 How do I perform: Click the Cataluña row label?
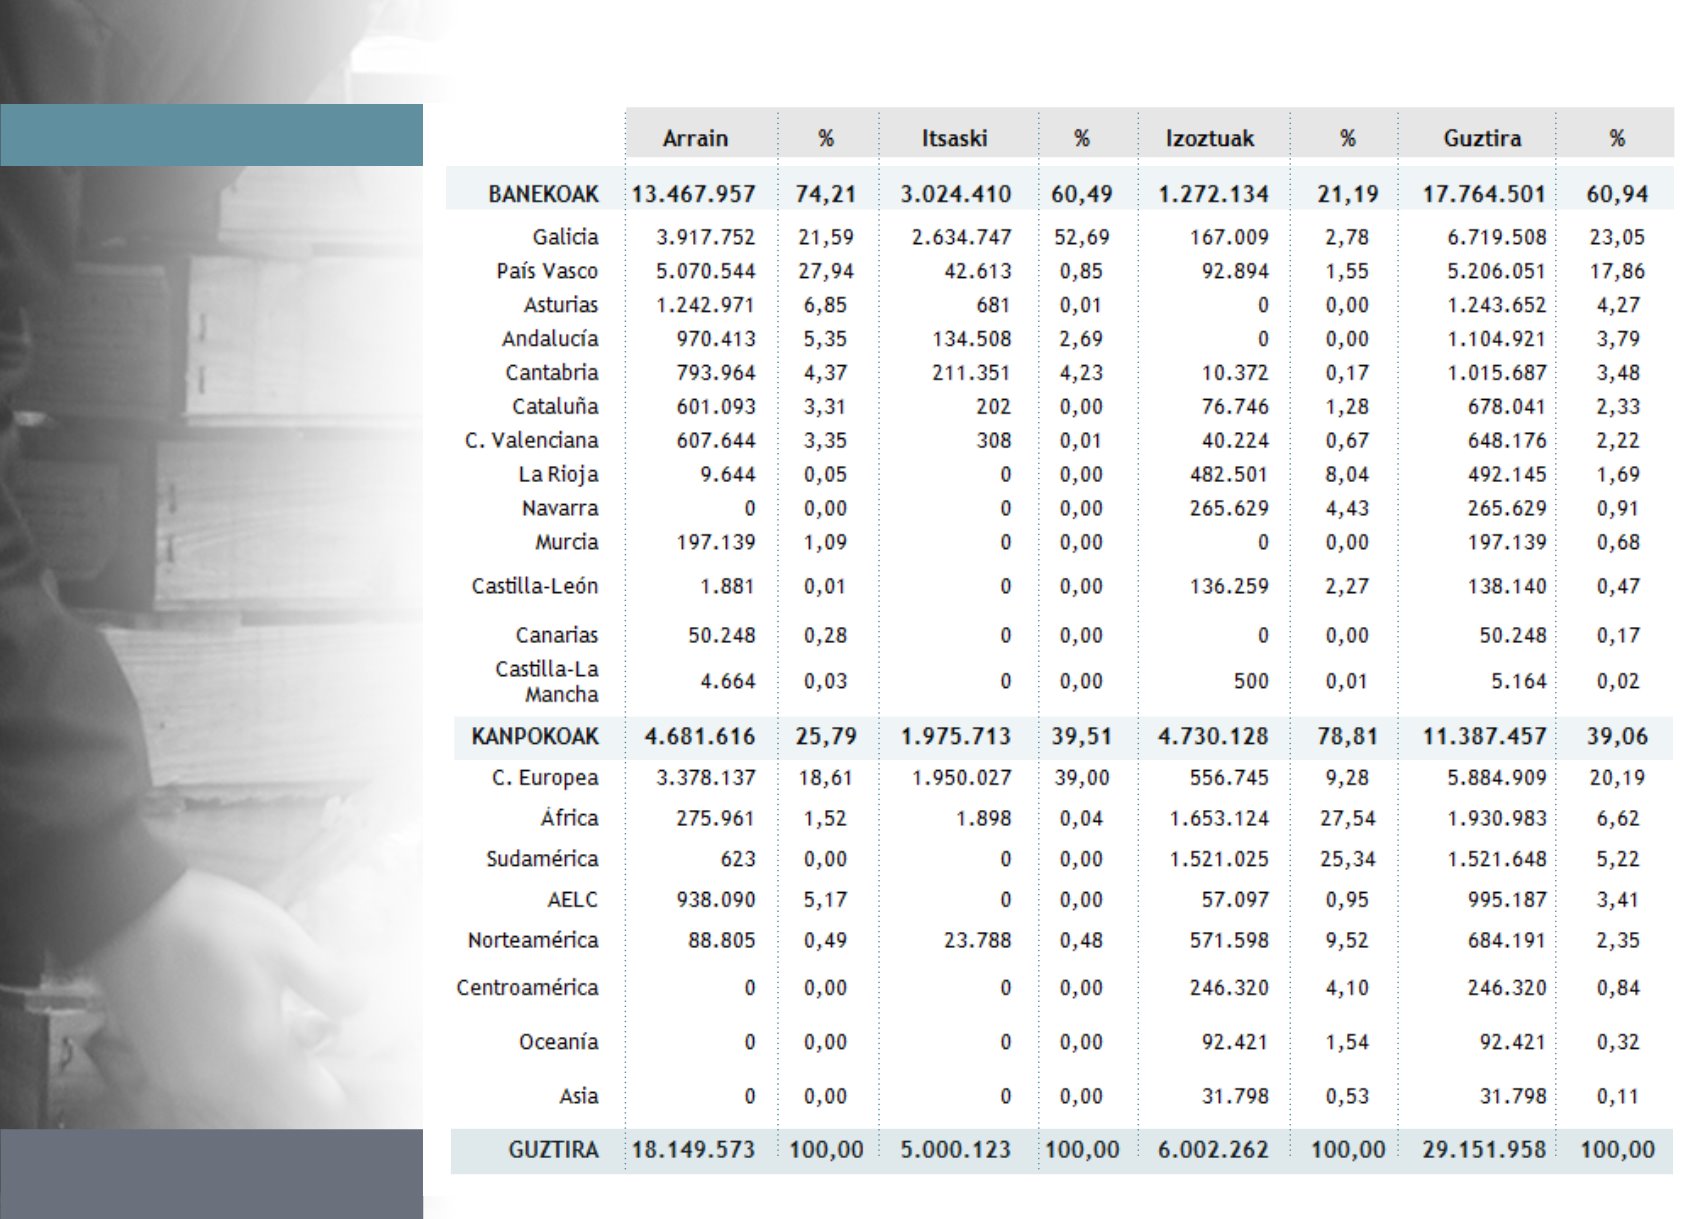(x=555, y=407)
